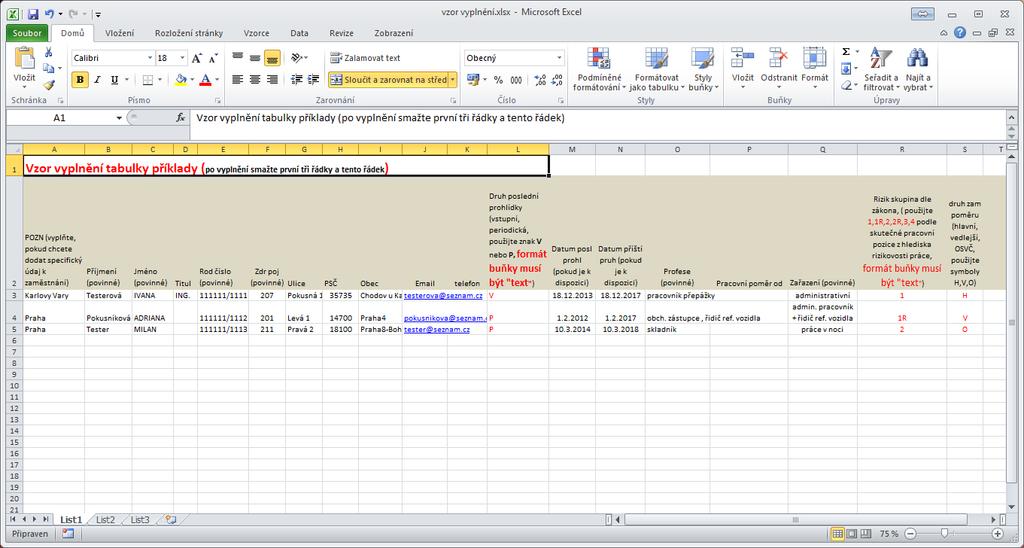Click the Formát cells icon
Viewport: 1024px width, 548px height.
tap(814, 57)
